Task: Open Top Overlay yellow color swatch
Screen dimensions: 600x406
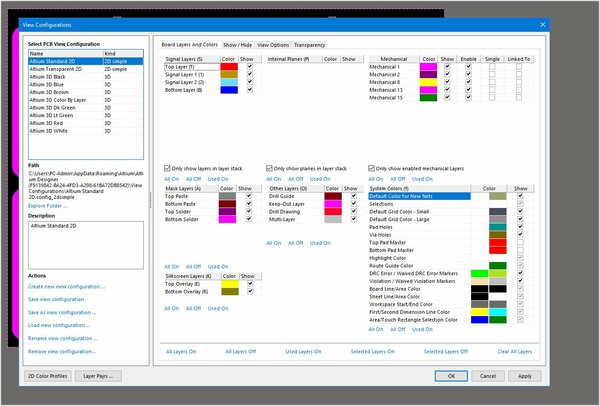Action: point(230,284)
